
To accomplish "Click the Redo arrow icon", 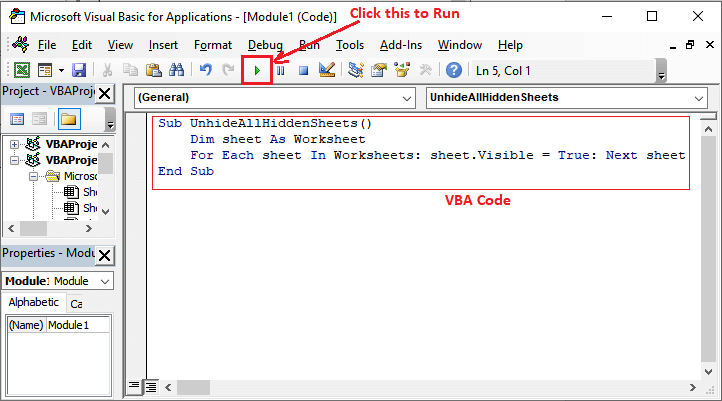I will 228,70.
